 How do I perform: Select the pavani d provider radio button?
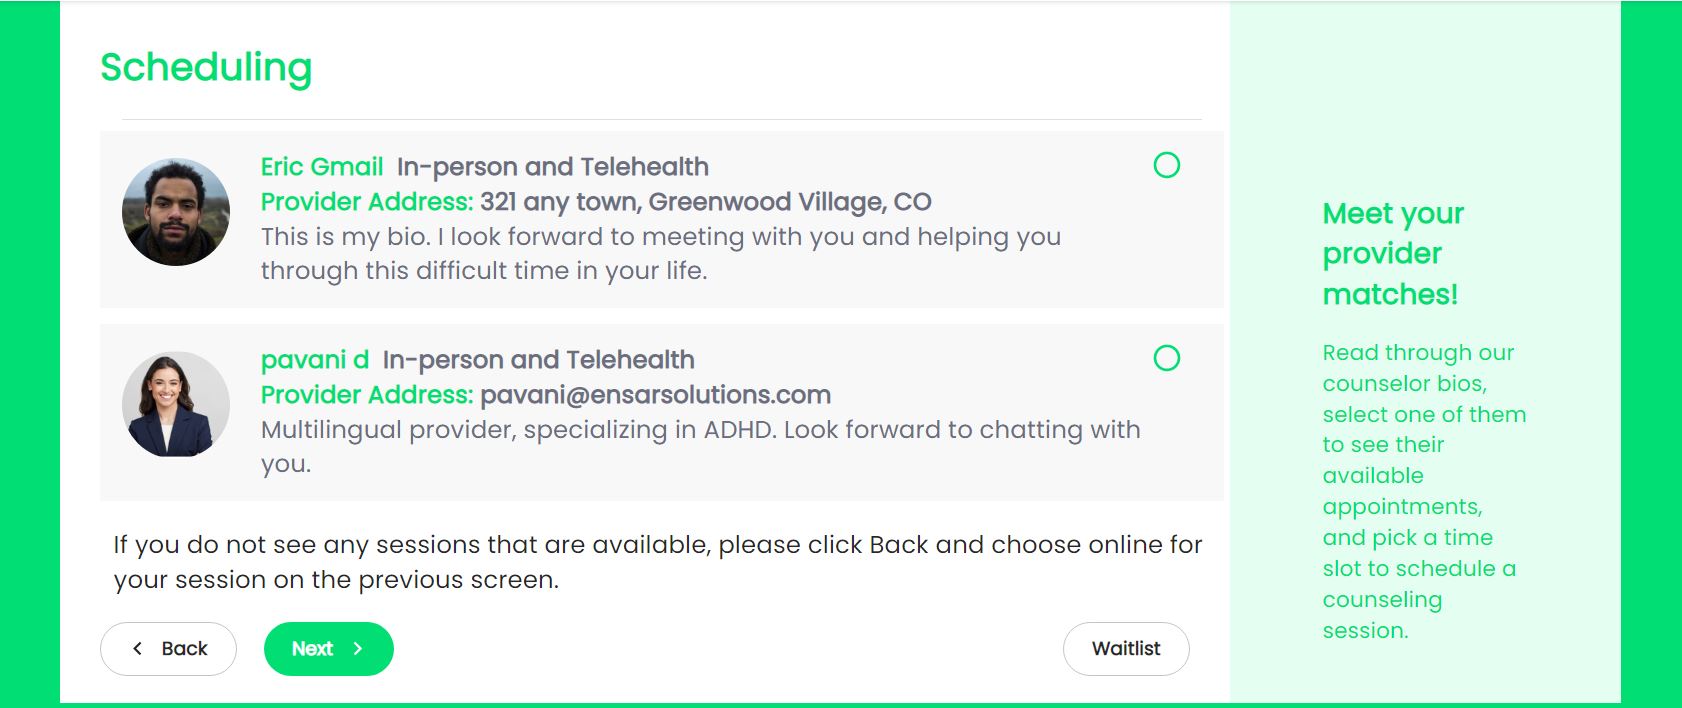pyautogui.click(x=1166, y=358)
